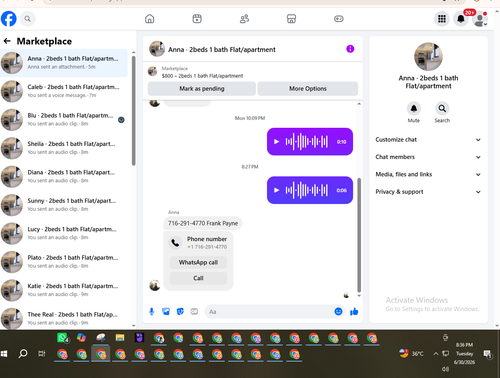This screenshot has height=378, width=500.
Task: Click the back arrow beside Marketplace
Action: [x=7, y=41]
